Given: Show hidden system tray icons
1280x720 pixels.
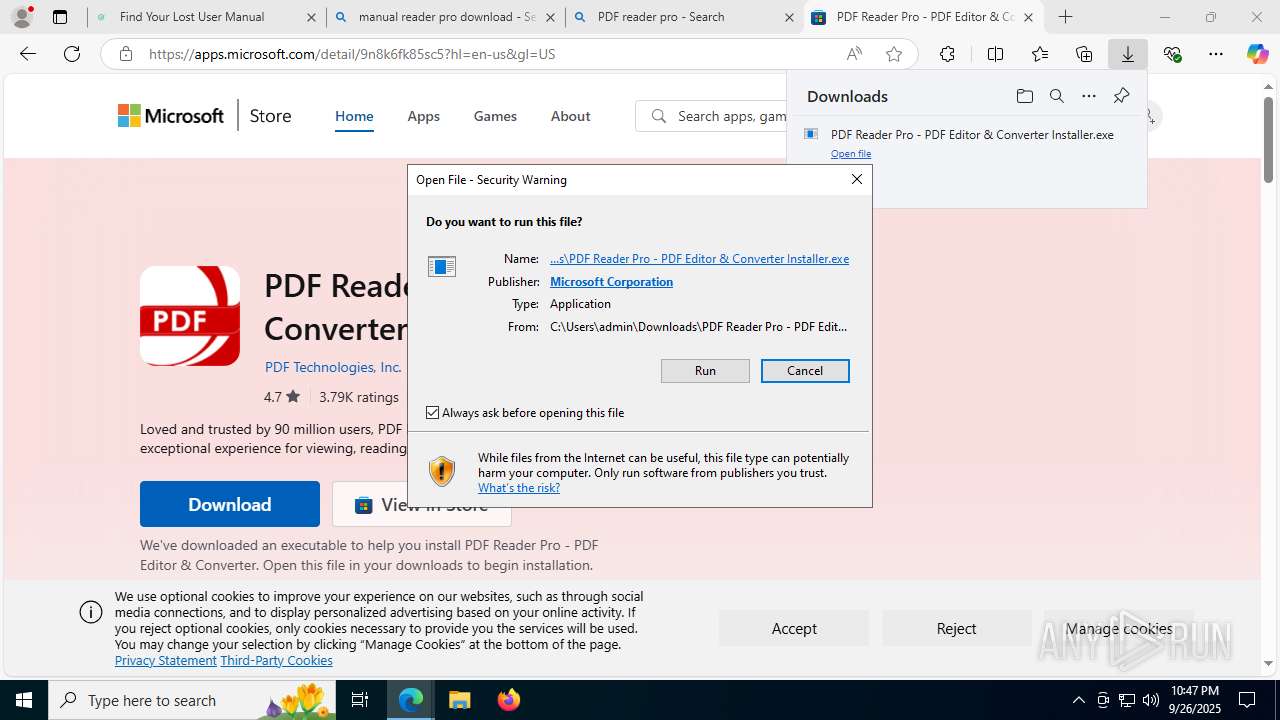Looking at the screenshot, I should [x=1078, y=700].
